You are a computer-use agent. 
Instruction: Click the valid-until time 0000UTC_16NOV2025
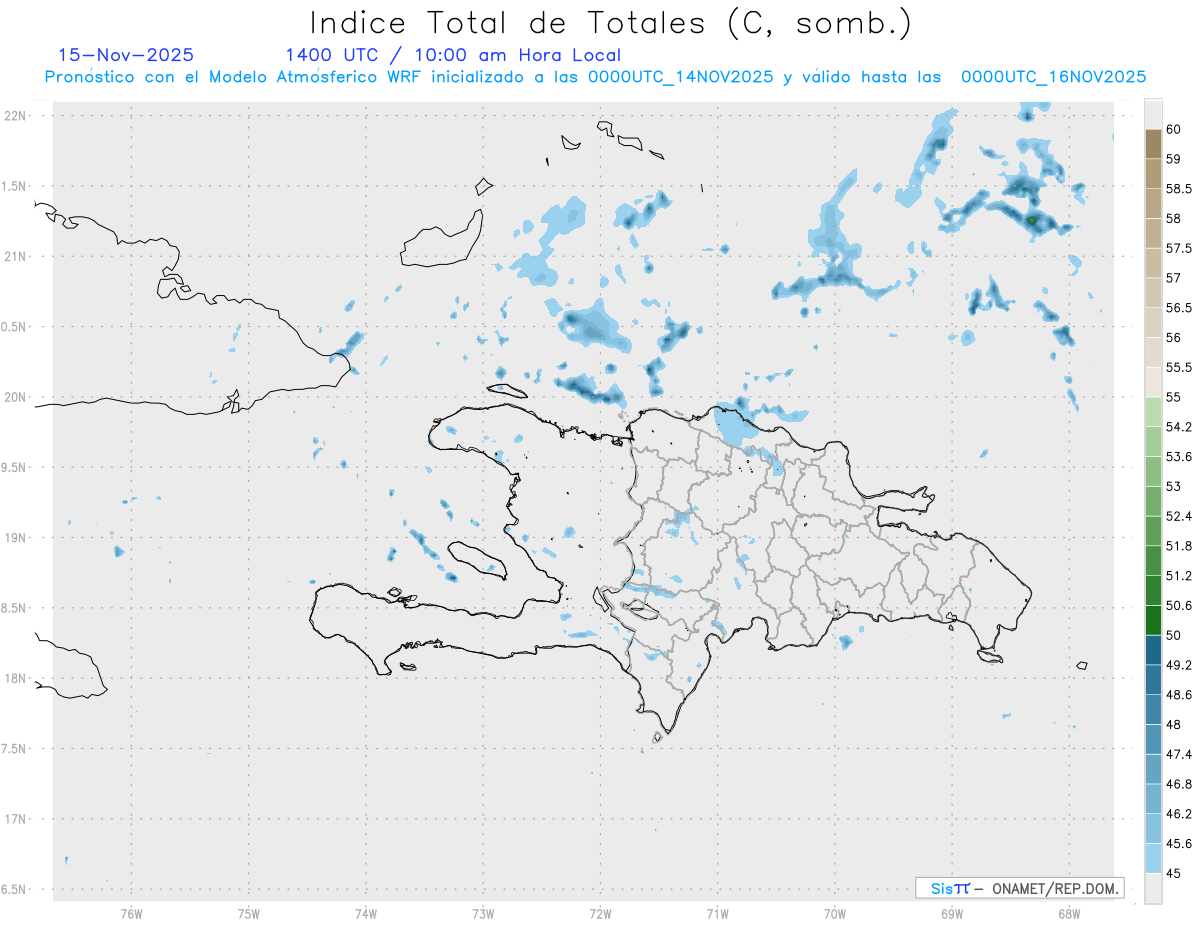pos(1053,77)
